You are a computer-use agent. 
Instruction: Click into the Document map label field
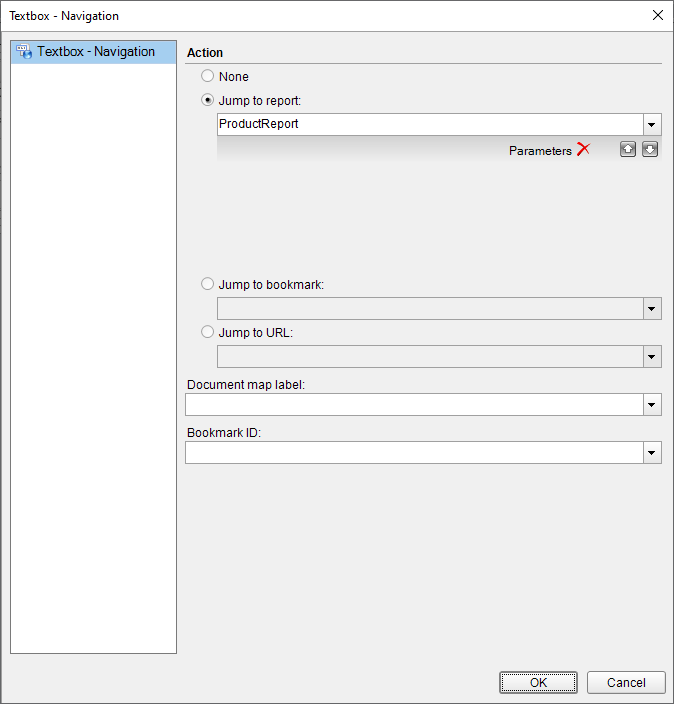point(414,405)
